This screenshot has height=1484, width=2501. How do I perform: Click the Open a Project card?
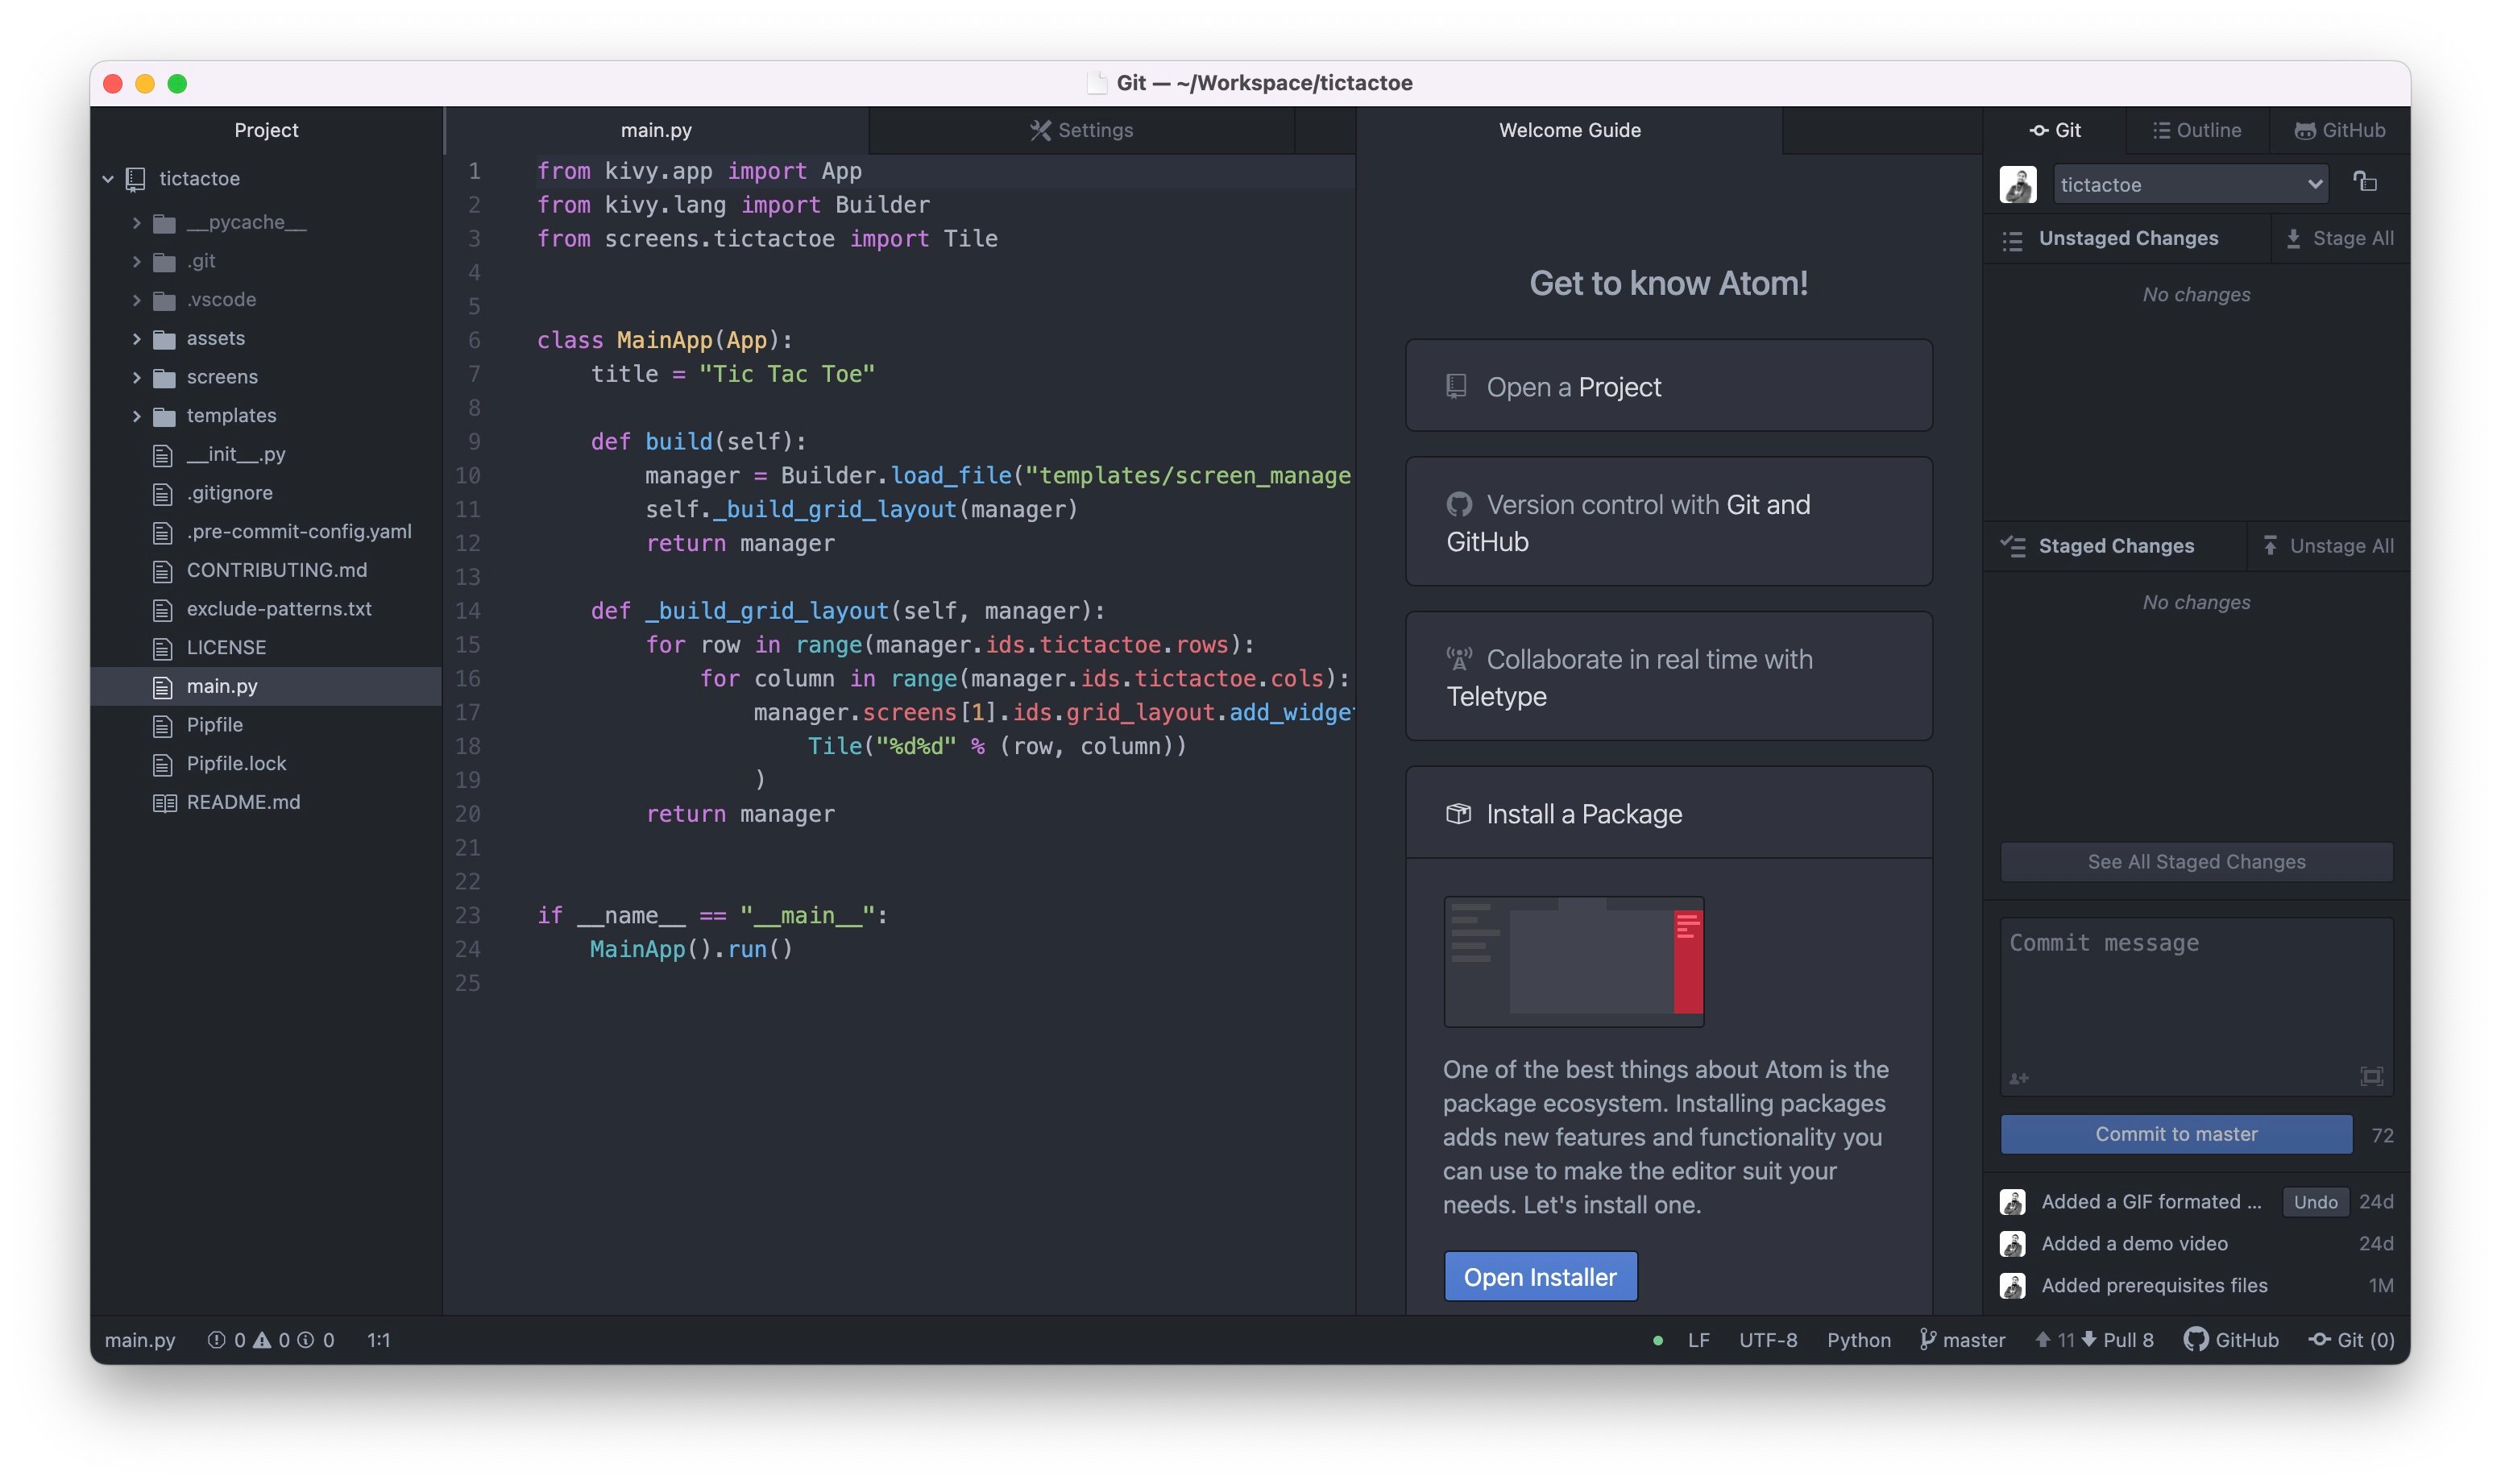coord(1667,385)
